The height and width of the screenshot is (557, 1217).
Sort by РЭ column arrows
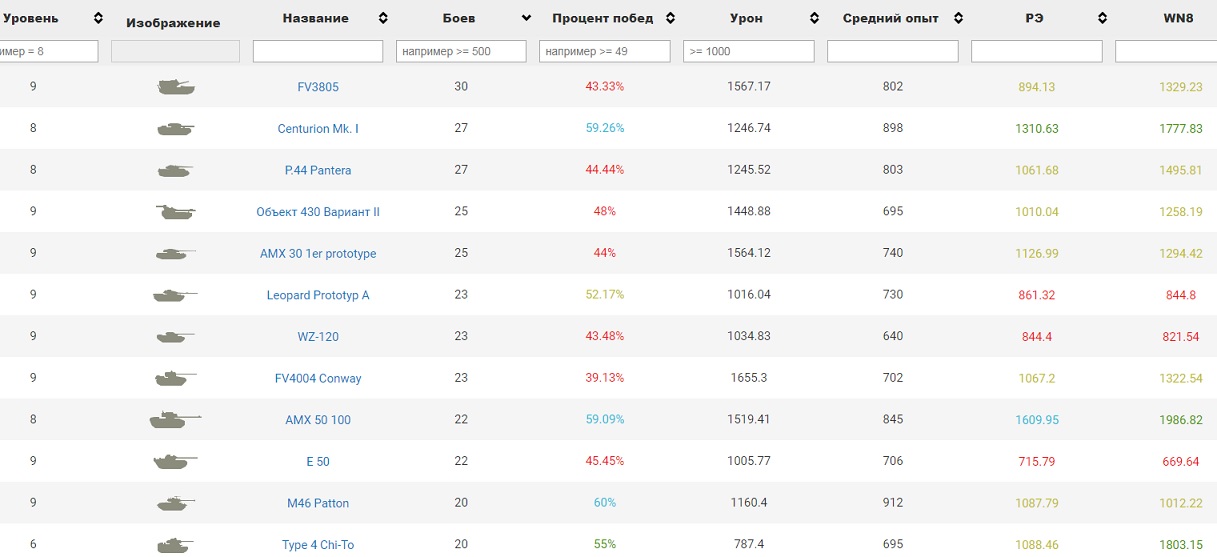1102,18
